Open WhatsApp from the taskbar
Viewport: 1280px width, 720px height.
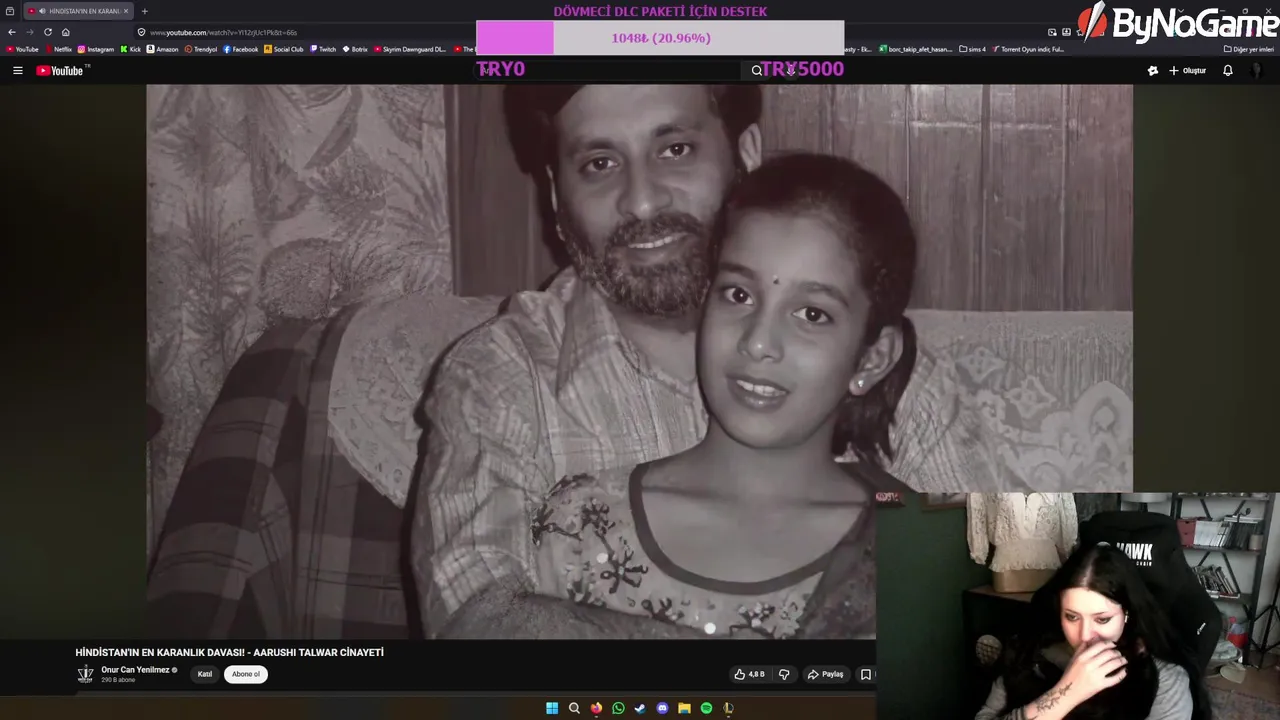point(618,708)
